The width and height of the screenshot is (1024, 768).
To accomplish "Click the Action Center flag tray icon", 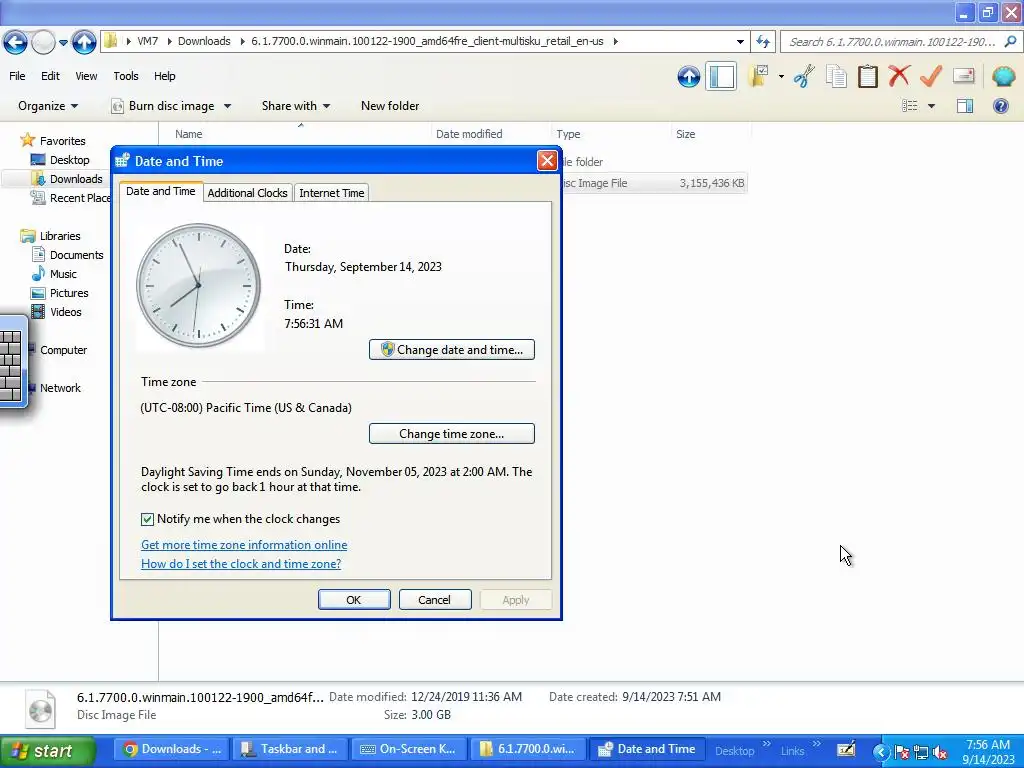I will pyautogui.click(x=901, y=752).
